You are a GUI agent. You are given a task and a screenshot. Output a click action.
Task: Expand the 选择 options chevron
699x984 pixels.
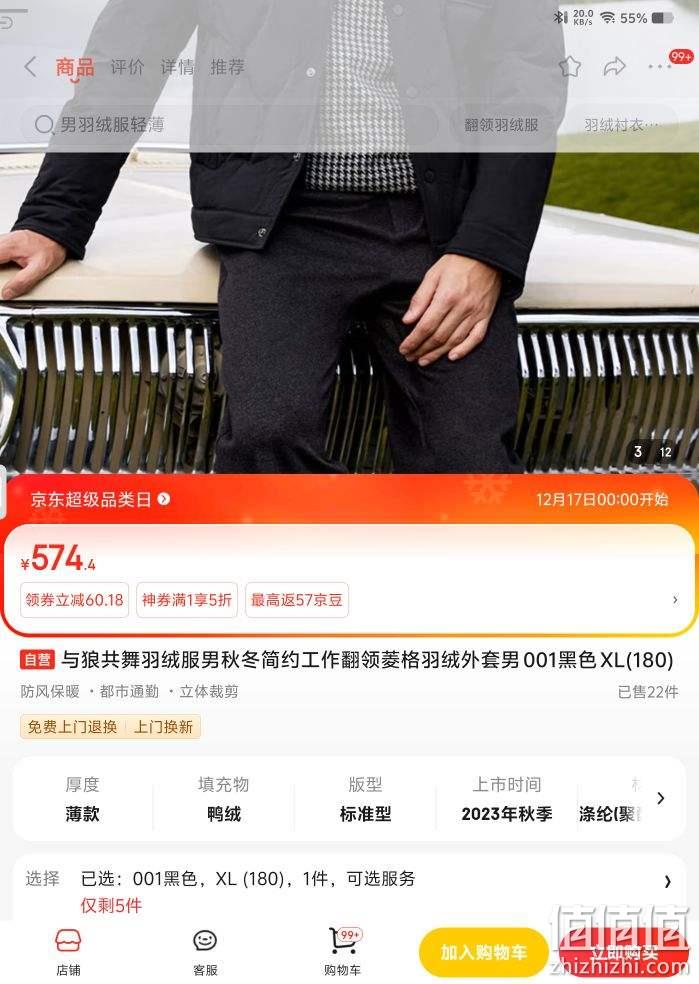(668, 882)
